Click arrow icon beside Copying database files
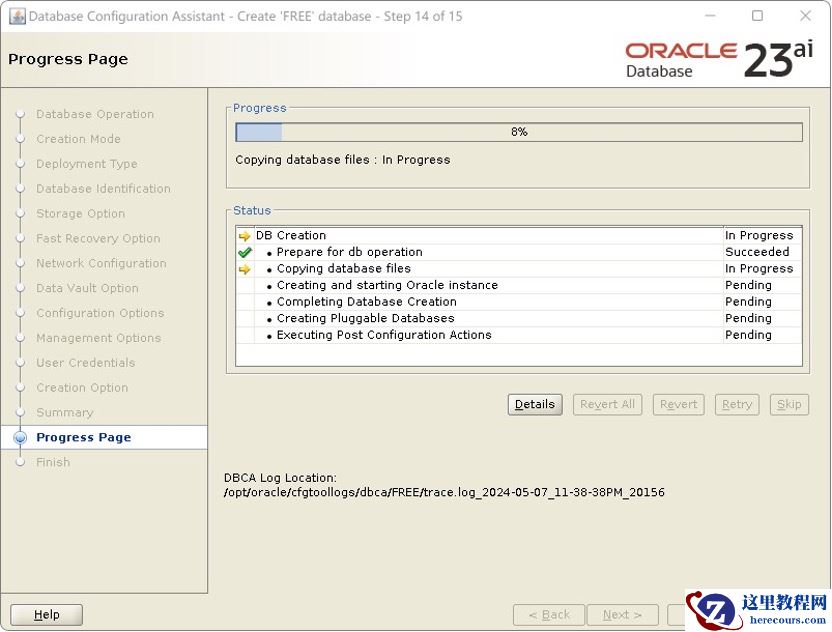The image size is (832, 632). tap(244, 270)
